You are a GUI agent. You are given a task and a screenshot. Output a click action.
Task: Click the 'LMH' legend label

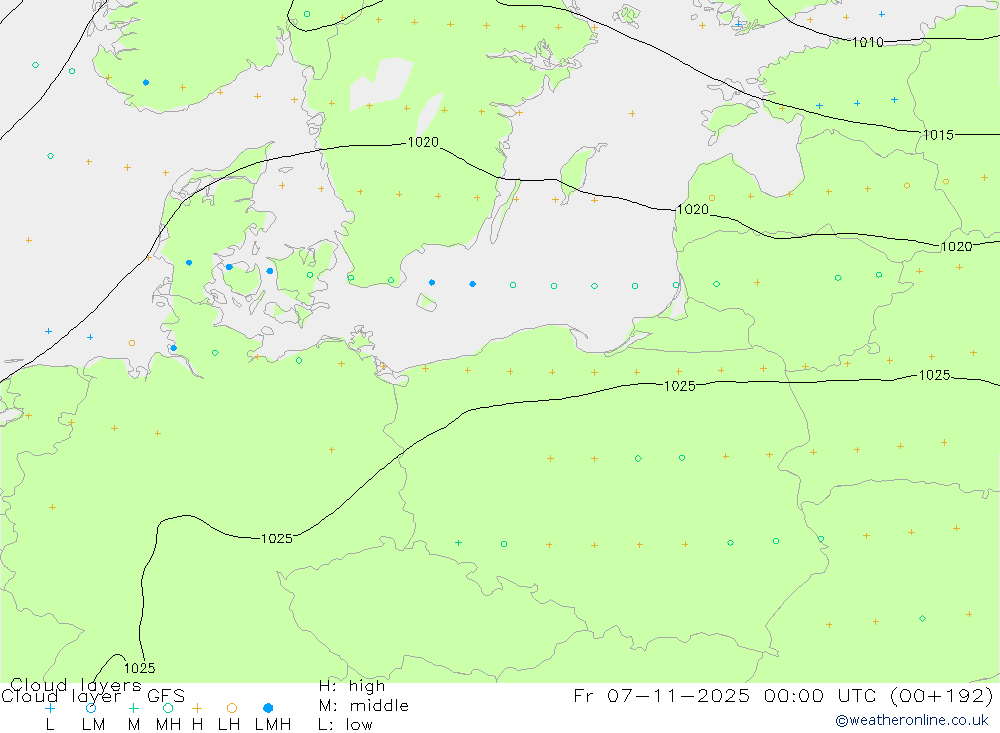coord(273,725)
